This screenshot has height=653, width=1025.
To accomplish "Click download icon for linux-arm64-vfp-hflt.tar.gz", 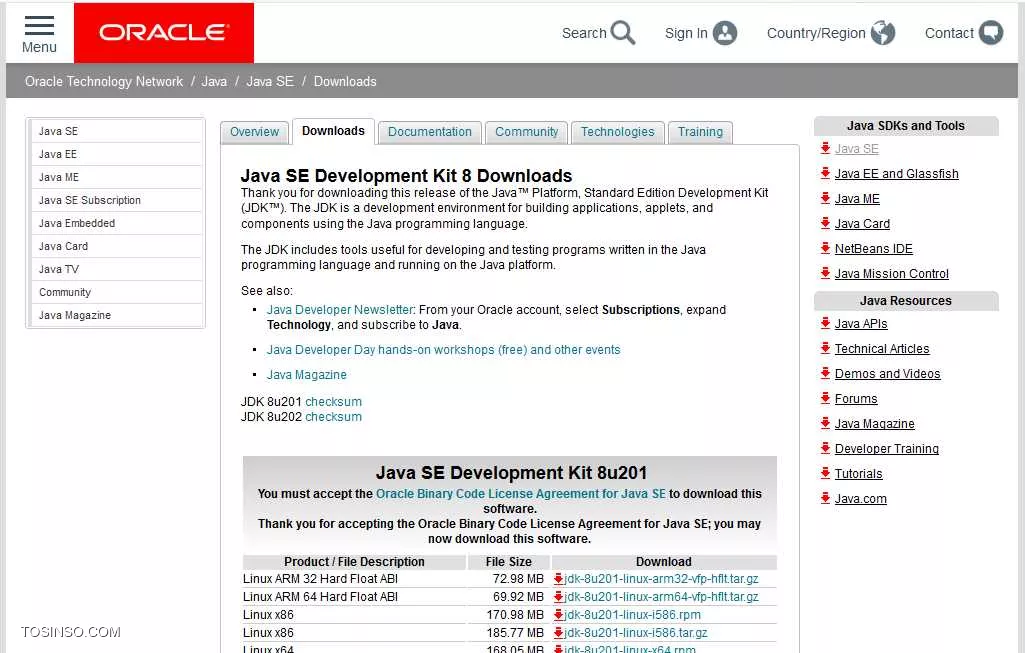I will pyautogui.click(x=558, y=597).
